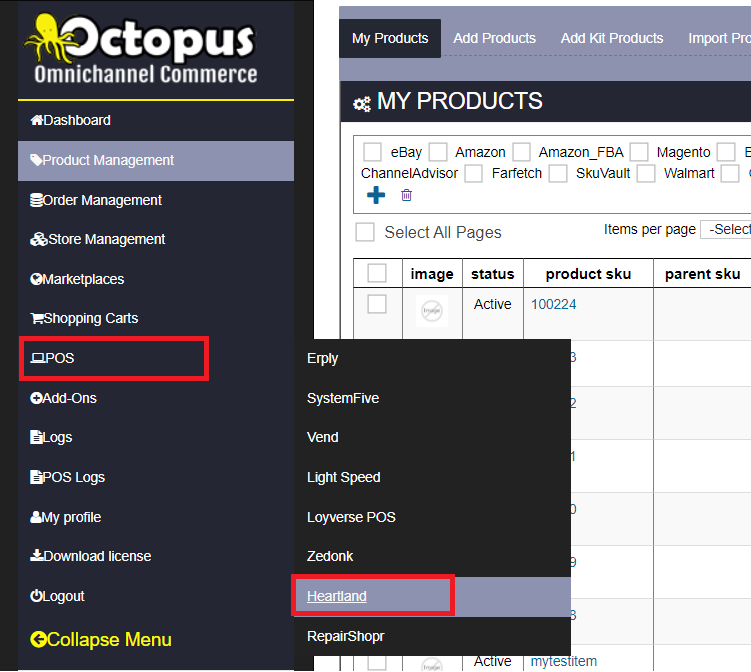Toggle the table header select-all checkbox
This screenshot has width=751, height=672.
pos(377,273)
